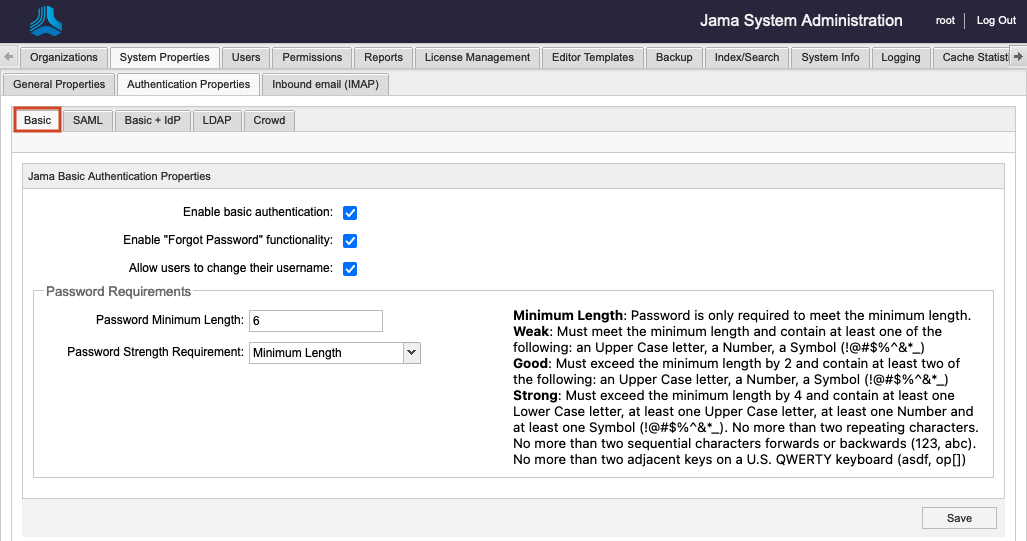The height and width of the screenshot is (541, 1027).
Task: Toggle the "Forgot Password" functionality checkbox
Action: click(x=350, y=241)
